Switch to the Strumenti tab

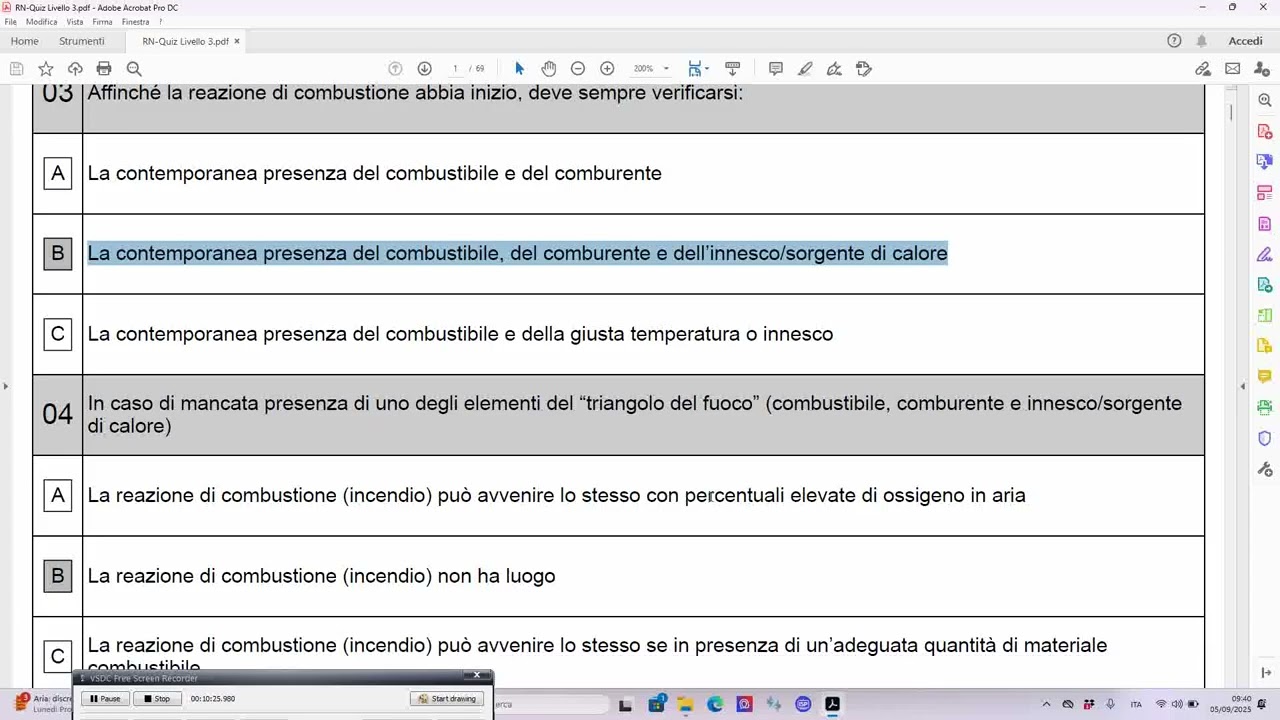(x=82, y=41)
